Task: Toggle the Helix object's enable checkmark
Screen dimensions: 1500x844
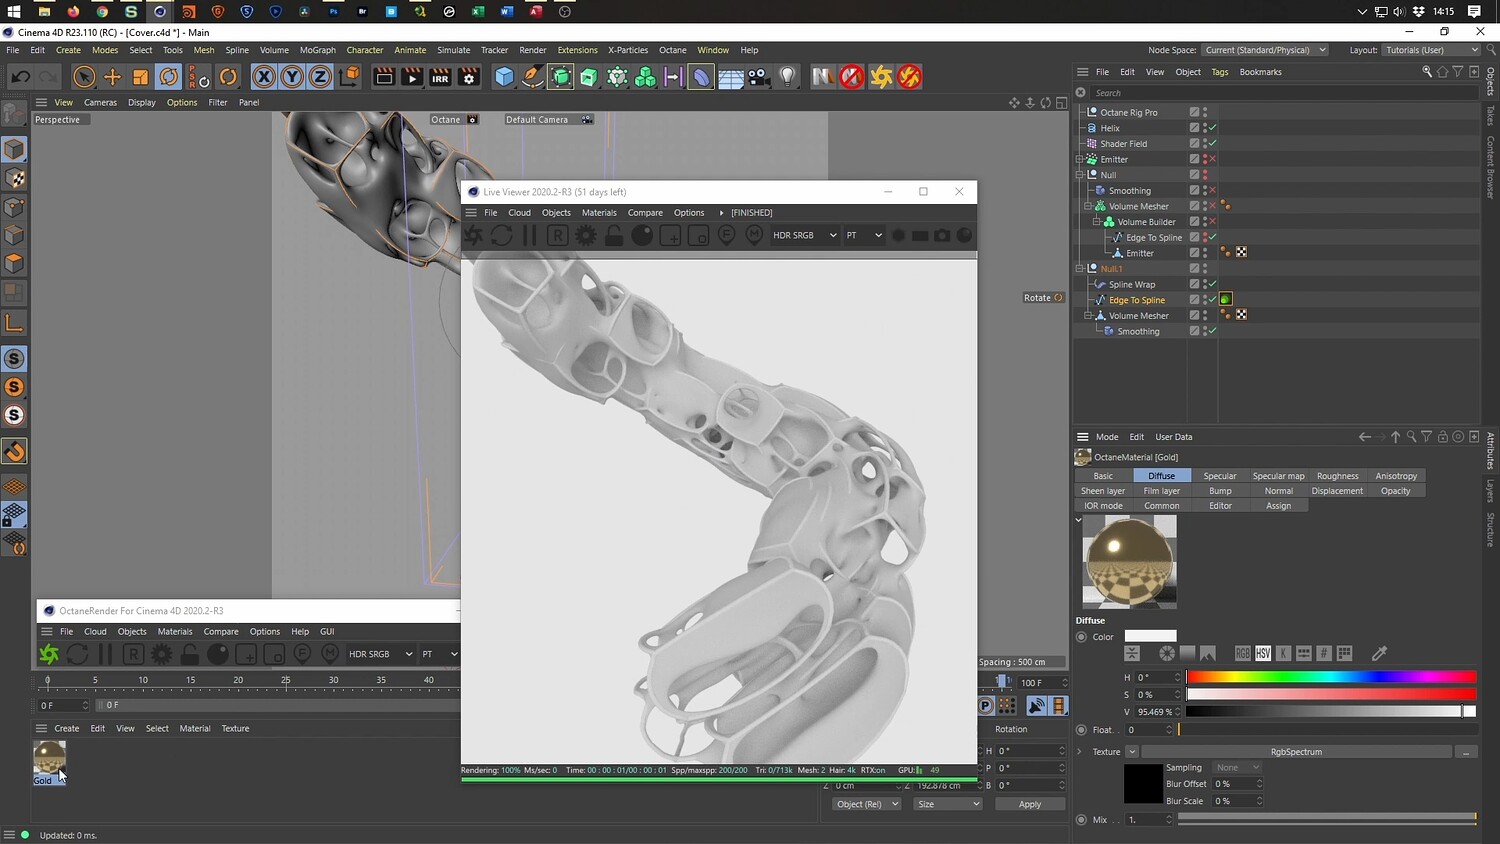Action: 1212,128
